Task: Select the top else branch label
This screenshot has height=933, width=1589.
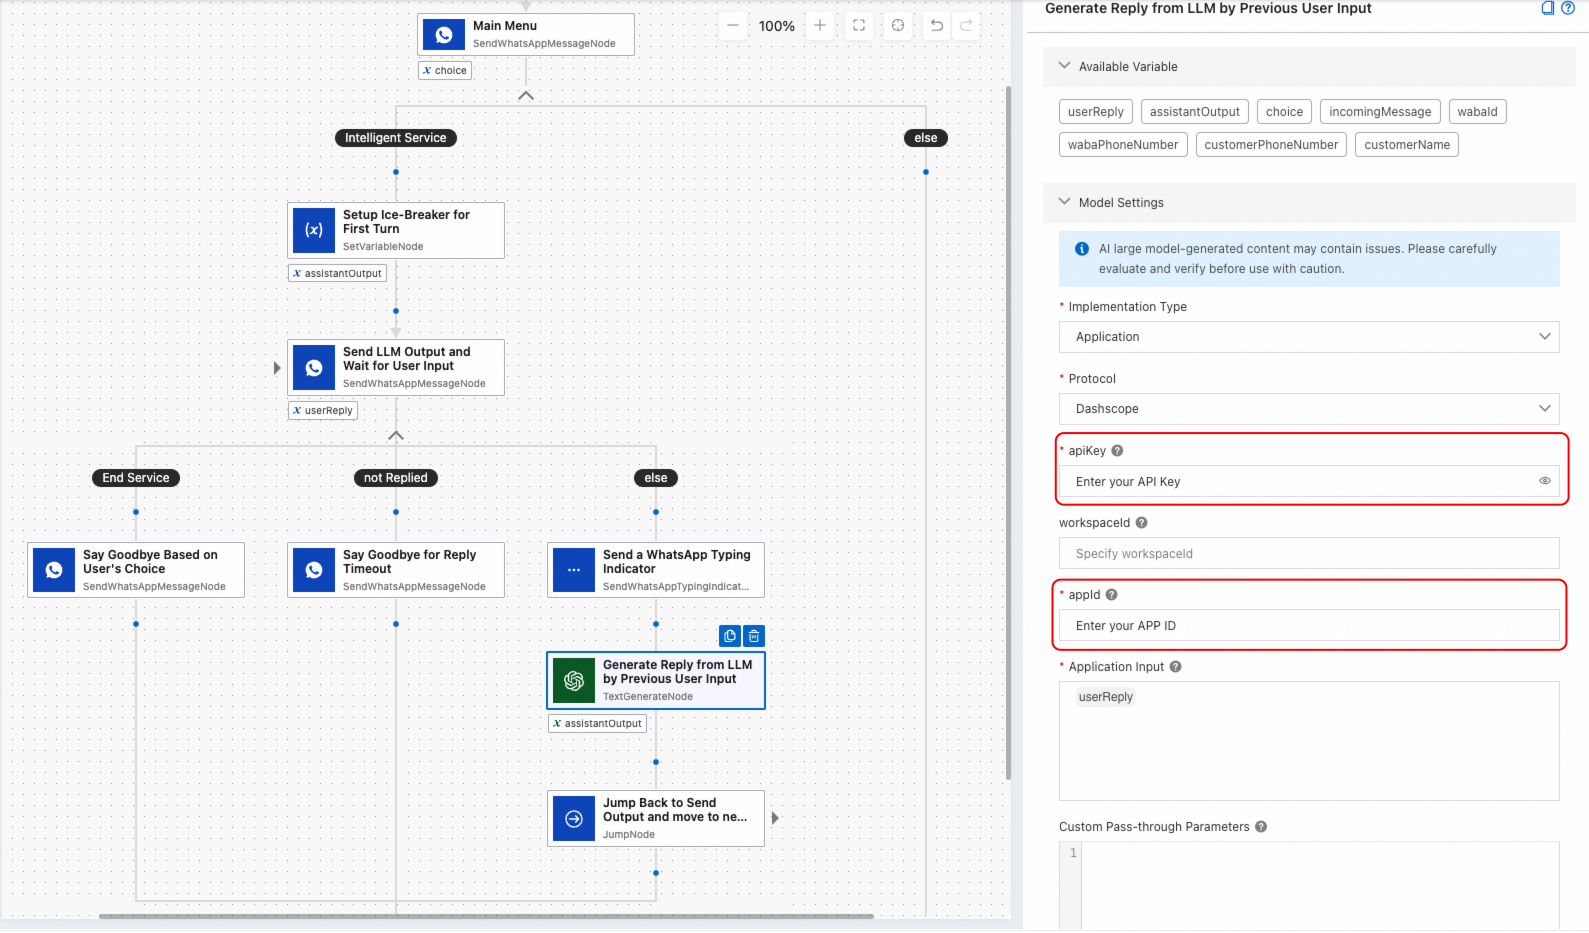Action: [x=926, y=138]
